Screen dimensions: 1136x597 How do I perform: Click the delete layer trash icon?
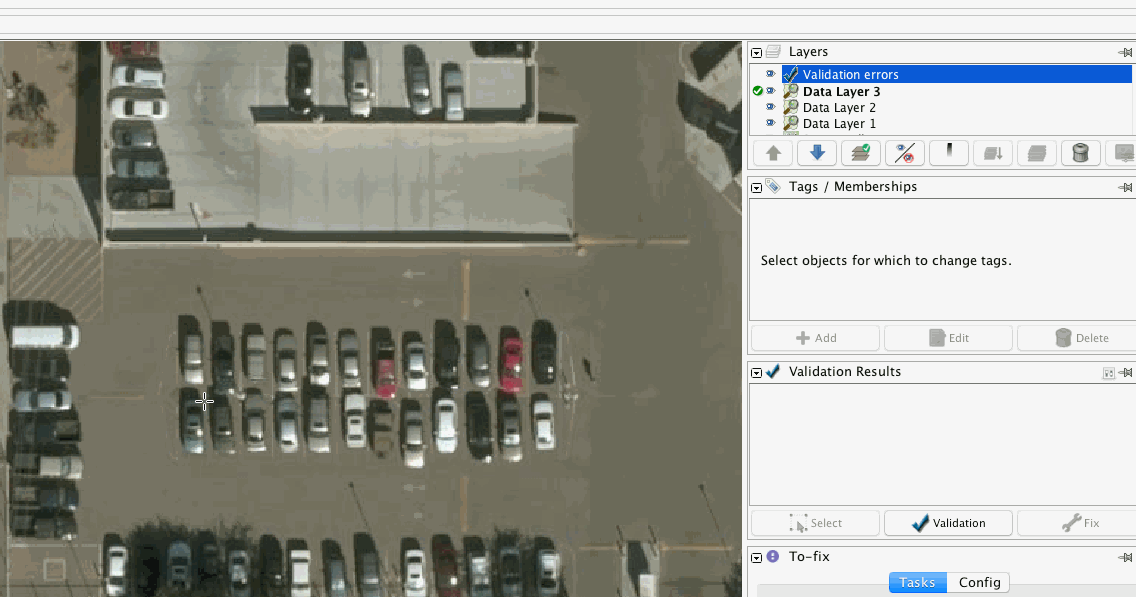[x=1080, y=152]
